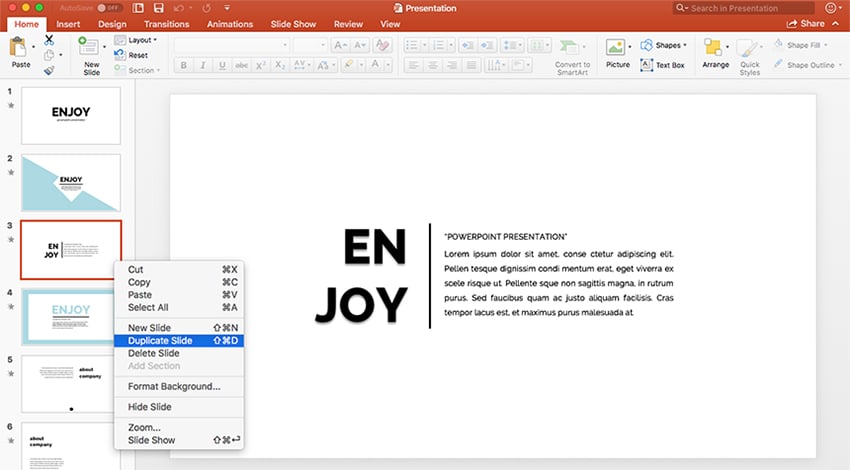
Task: Open the font name combo box
Action: tap(231, 45)
